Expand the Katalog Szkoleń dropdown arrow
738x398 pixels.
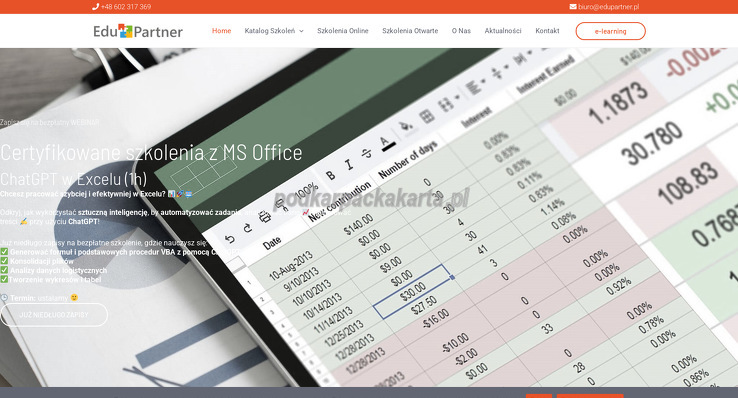301,31
